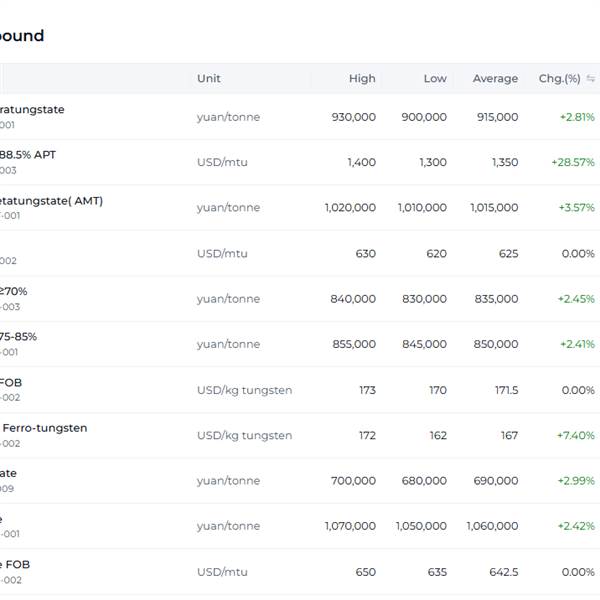The image size is (600, 600).
Task: Click the +2.99% change value
Action: 576,481
